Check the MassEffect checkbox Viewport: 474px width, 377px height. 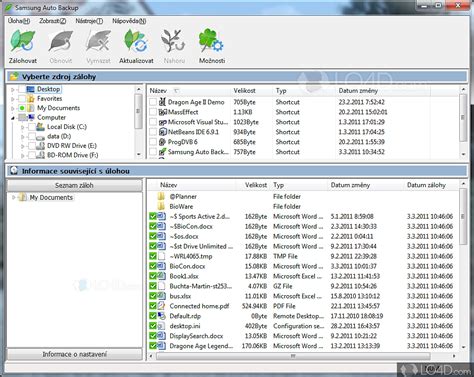(x=153, y=112)
